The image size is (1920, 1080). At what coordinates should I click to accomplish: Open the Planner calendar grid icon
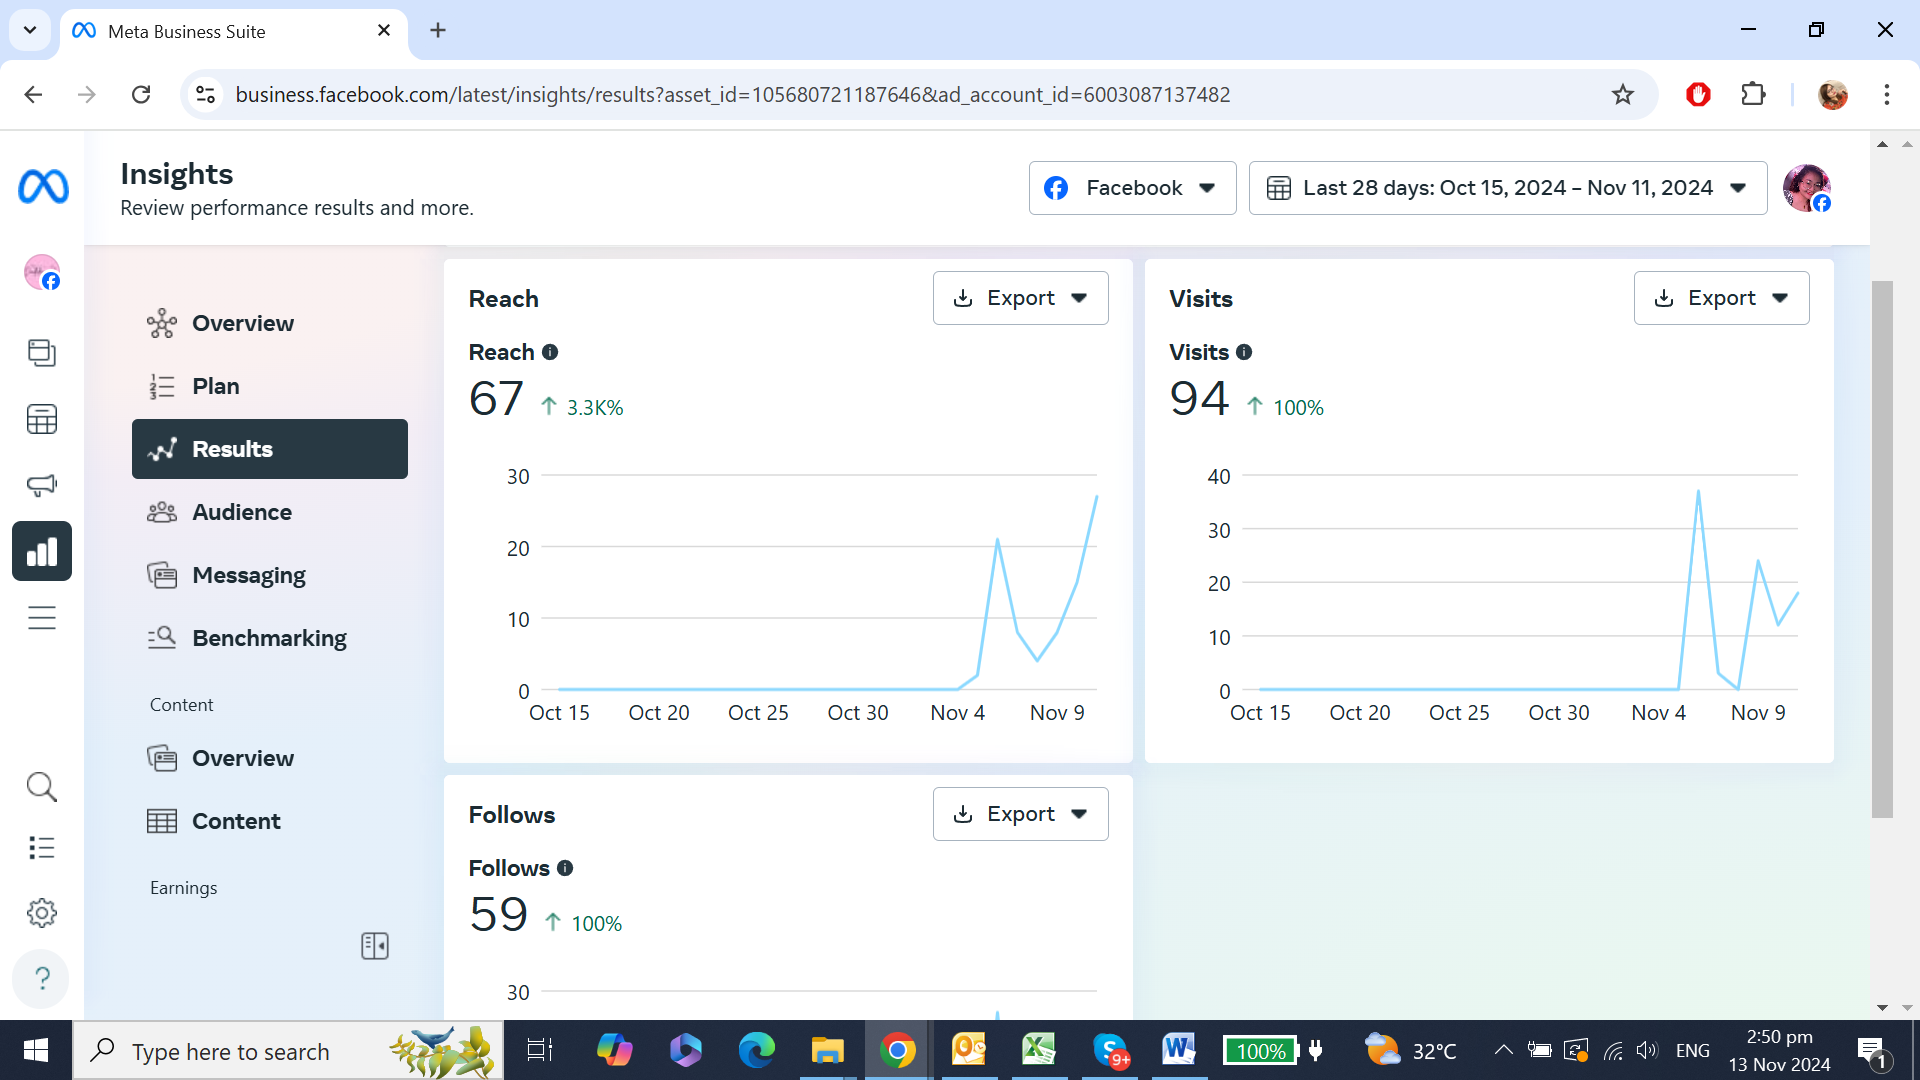pos(42,419)
